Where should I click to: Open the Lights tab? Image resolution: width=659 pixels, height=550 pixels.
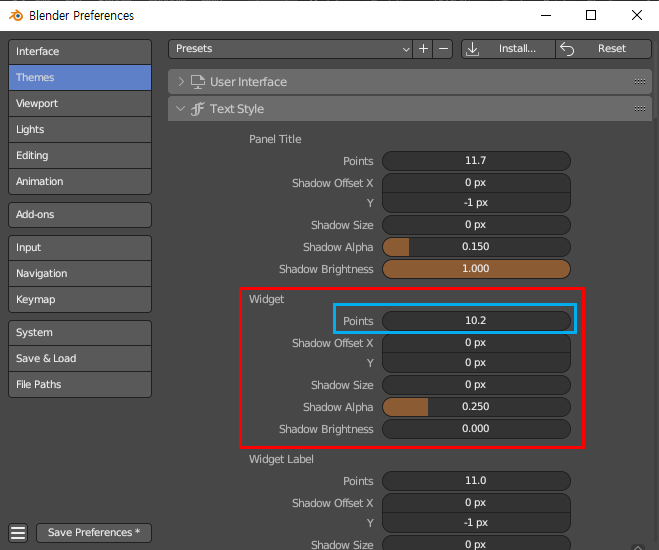tap(80, 129)
